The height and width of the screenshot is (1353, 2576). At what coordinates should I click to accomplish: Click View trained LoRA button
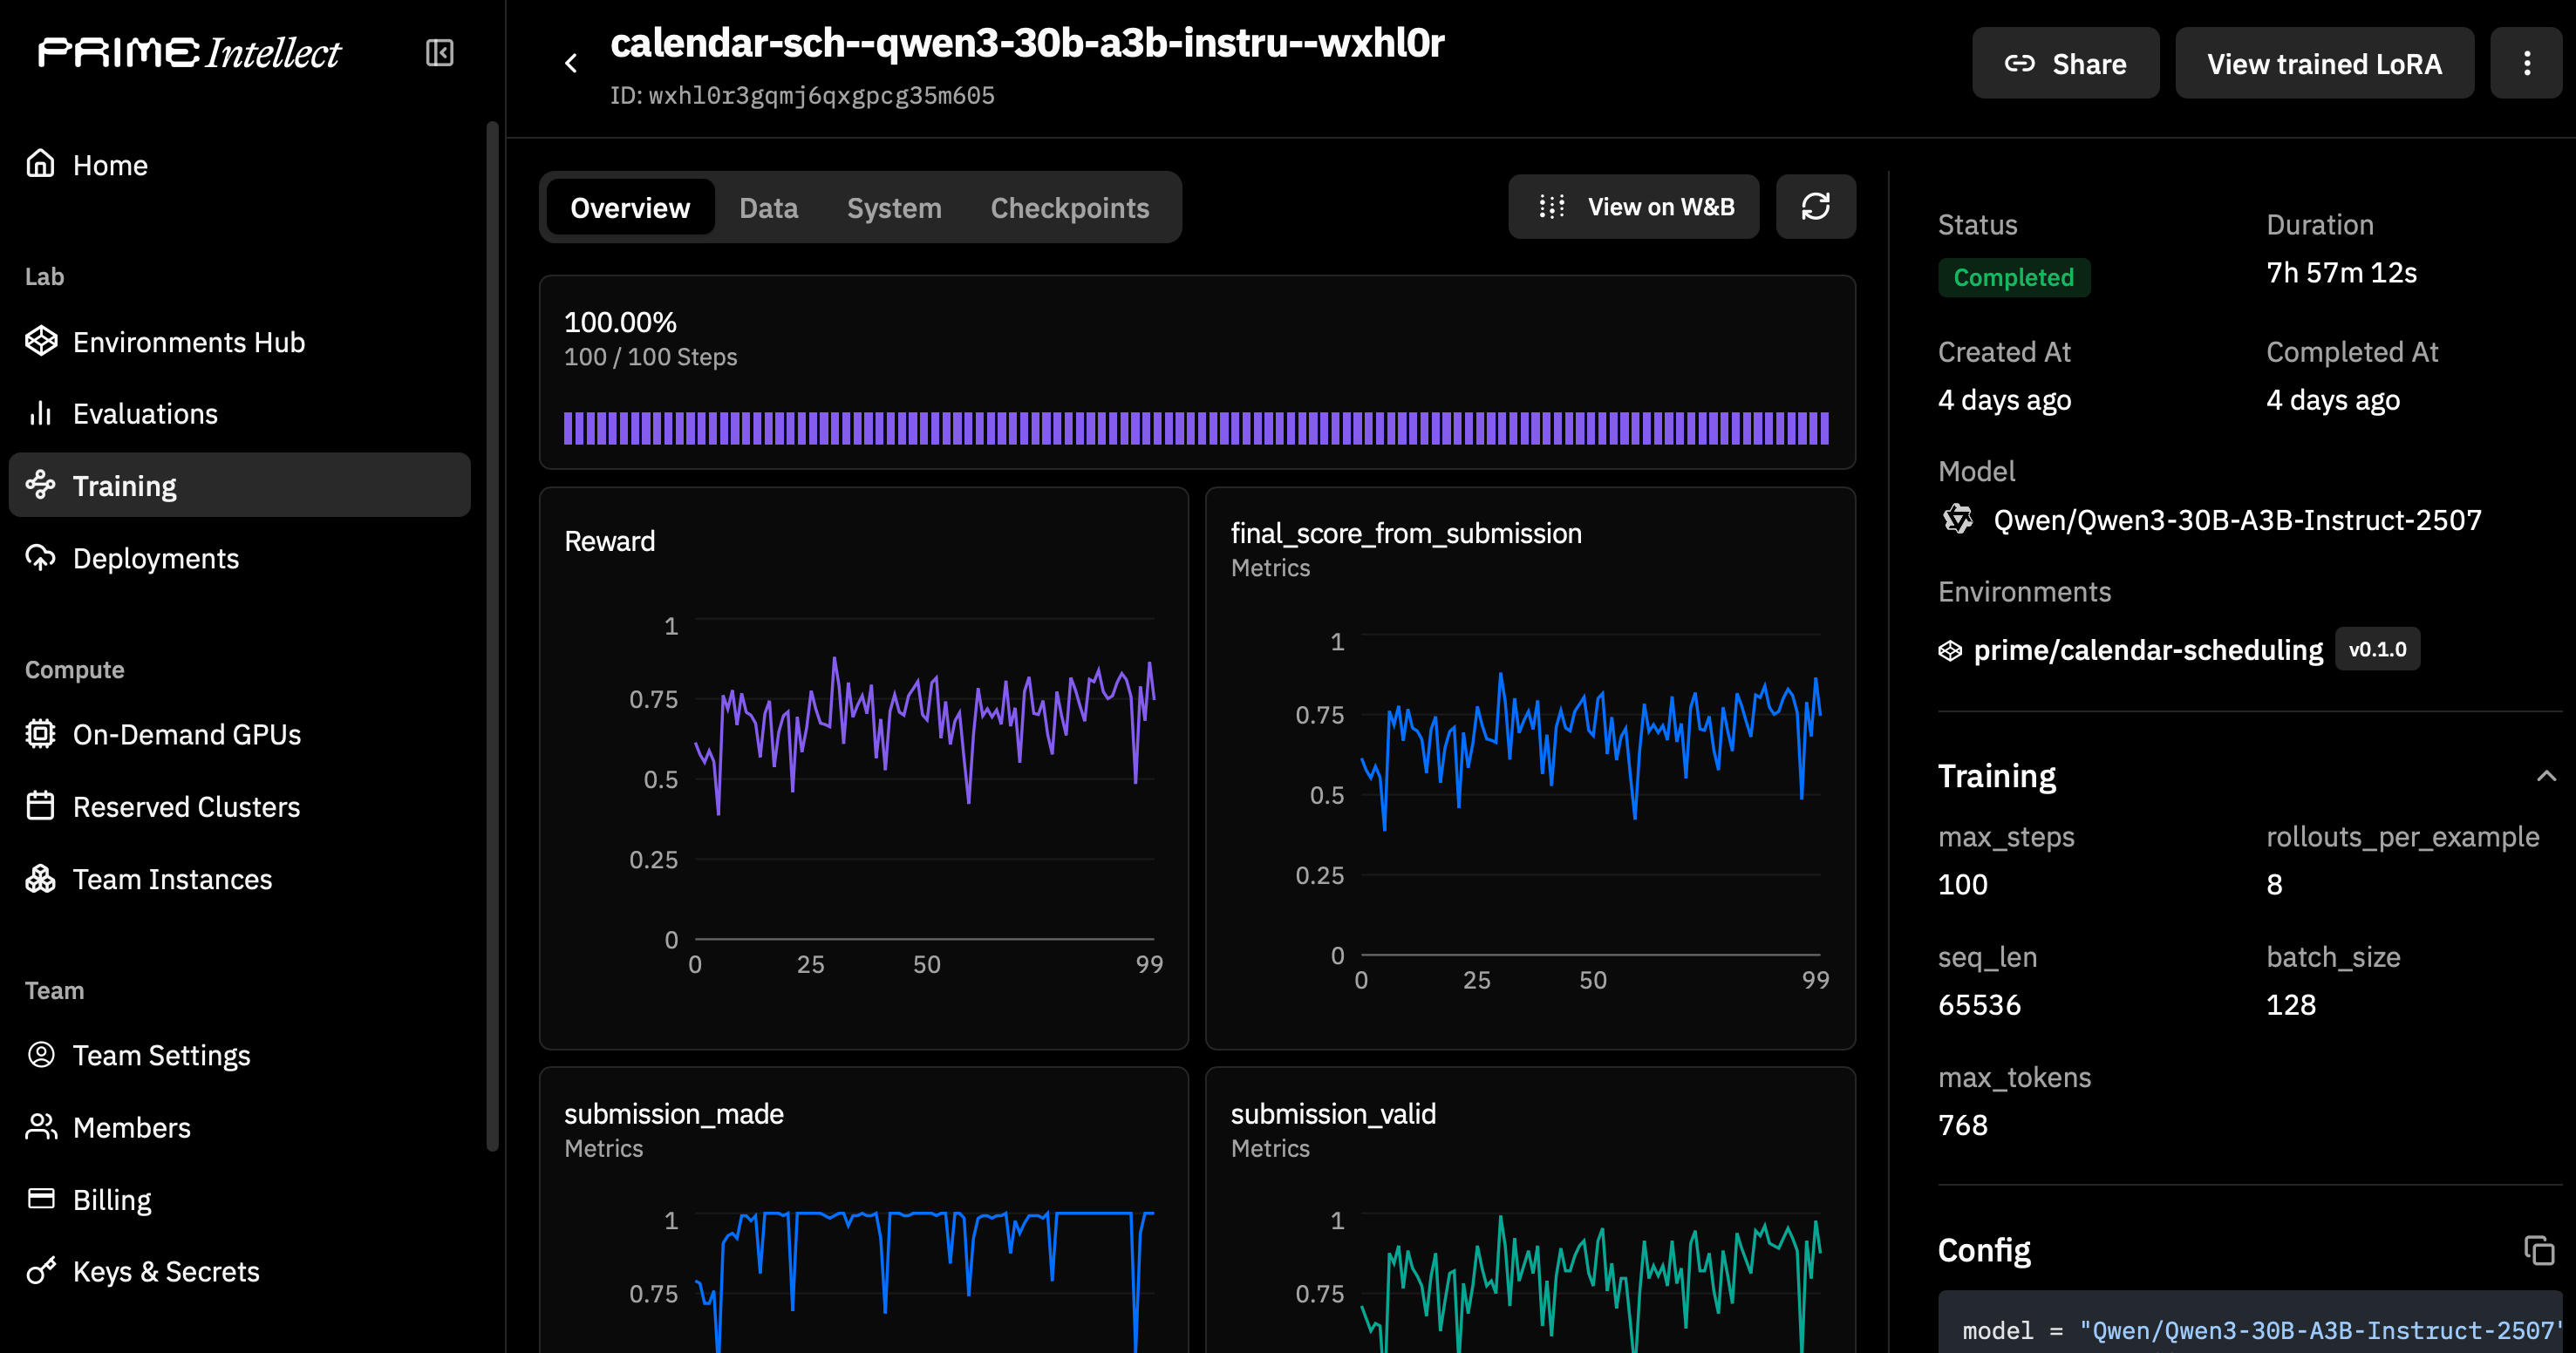tap(2324, 63)
